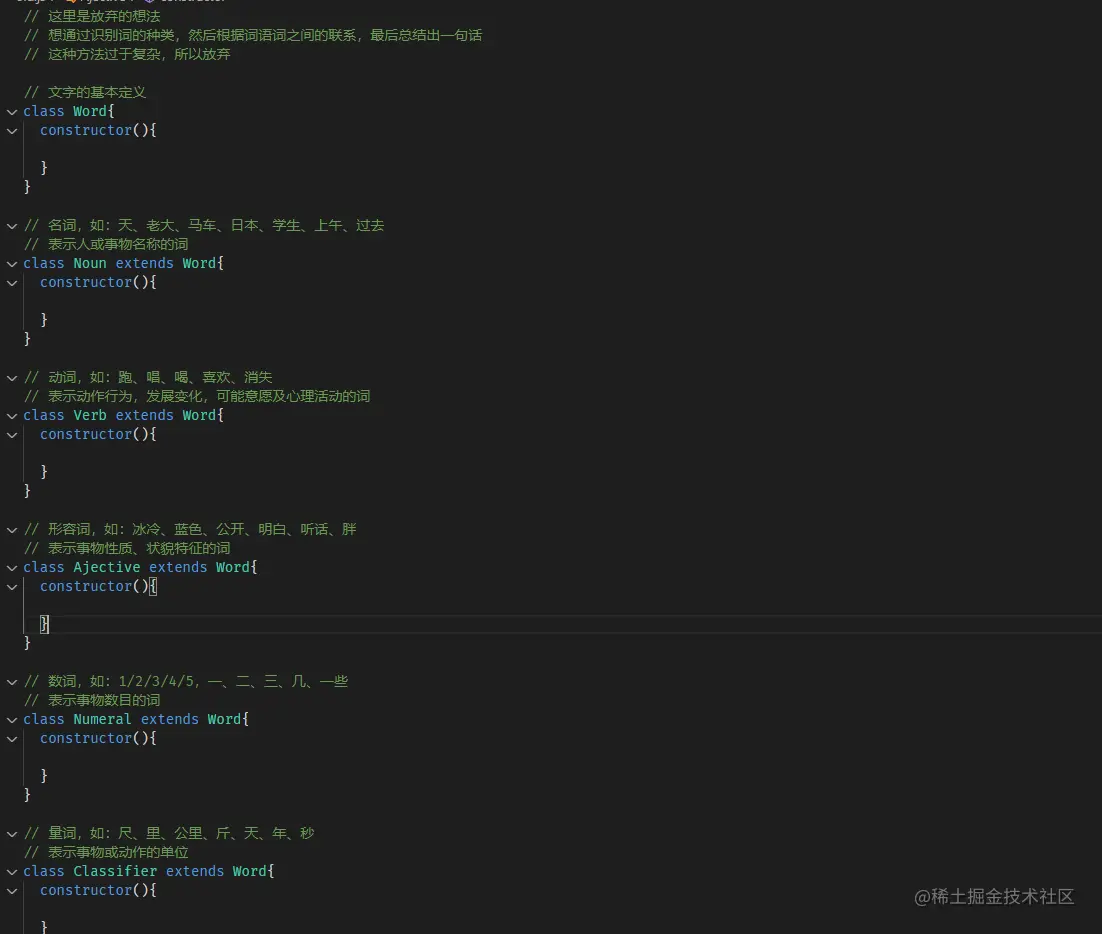Collapse the 量词 comment block
Image resolution: width=1102 pixels, height=934 pixels.
click(12, 834)
